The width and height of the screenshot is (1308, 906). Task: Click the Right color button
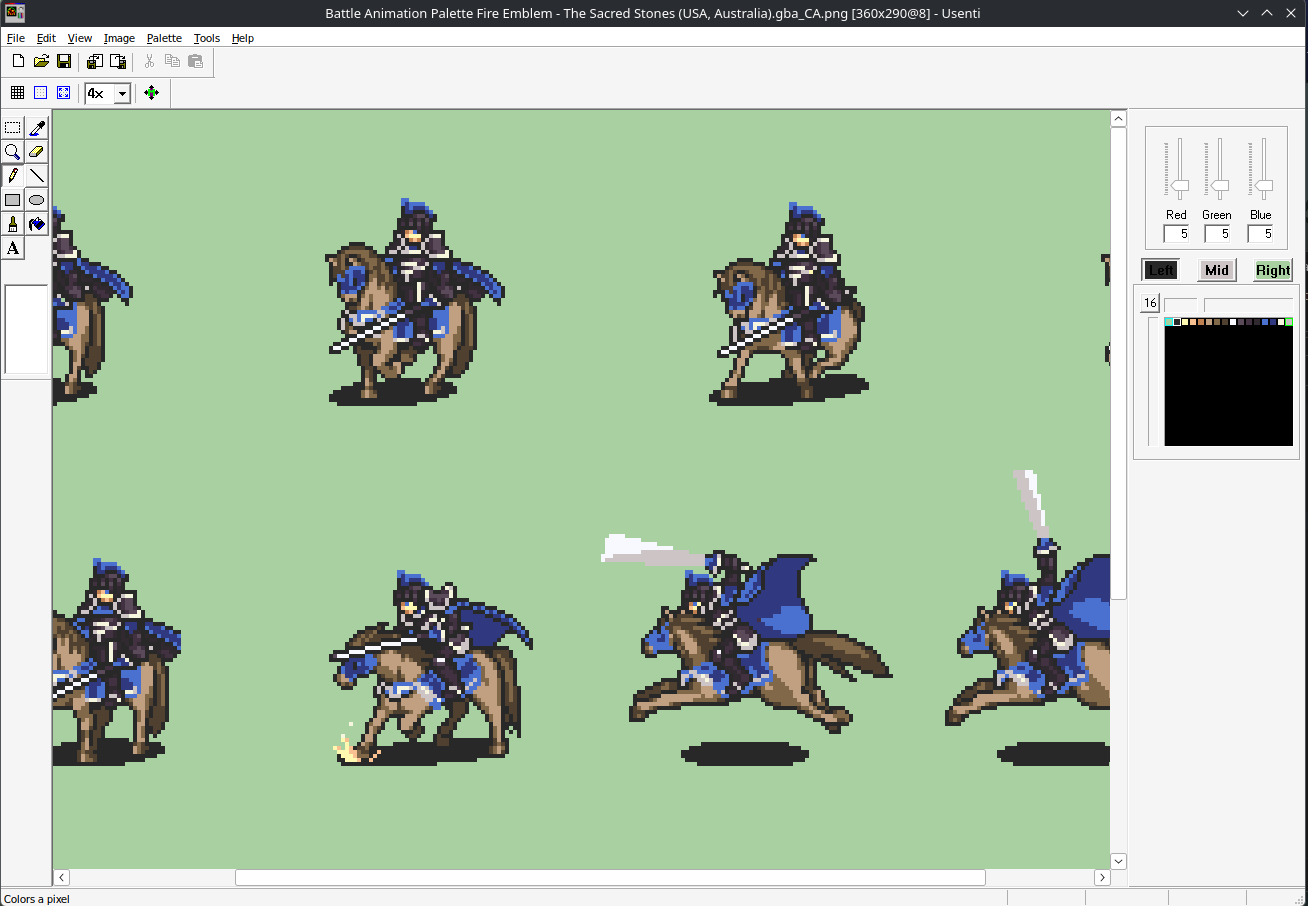(x=1273, y=270)
